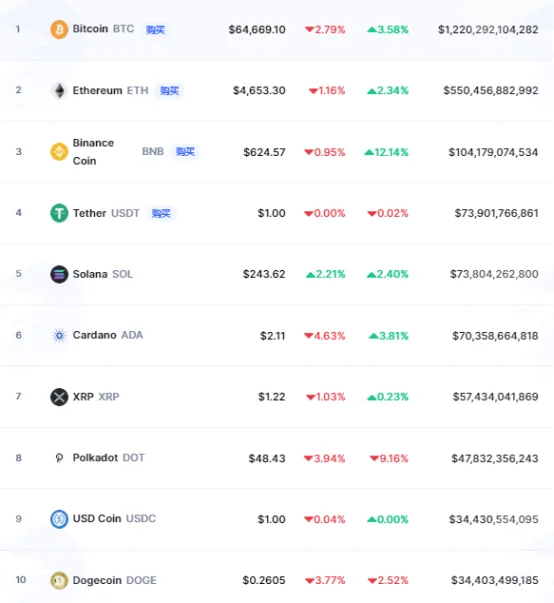The width and height of the screenshot is (554, 603).
Task: Click the green Tether logo icon
Action: (x=59, y=213)
